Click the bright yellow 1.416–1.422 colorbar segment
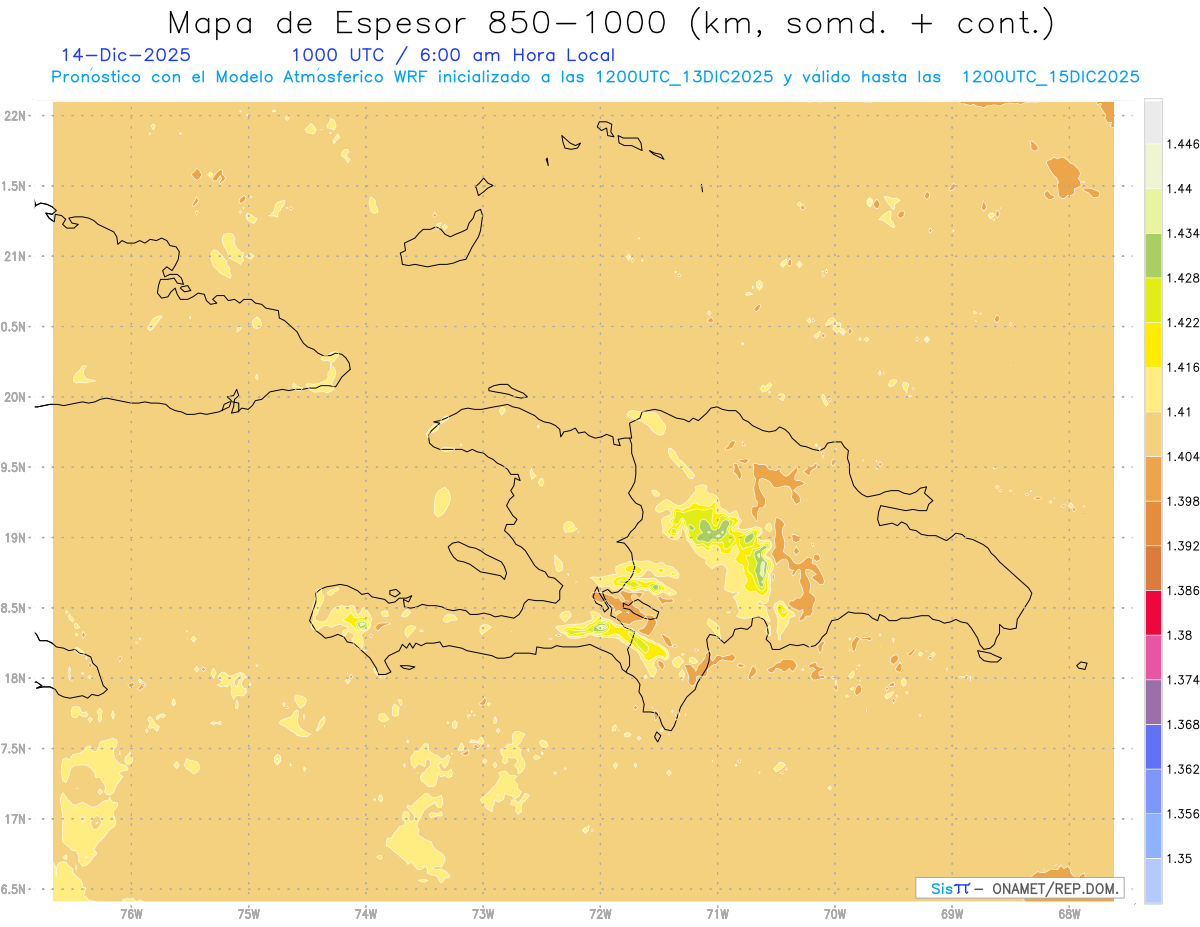Image resolution: width=1200 pixels, height=927 pixels. click(x=1153, y=344)
